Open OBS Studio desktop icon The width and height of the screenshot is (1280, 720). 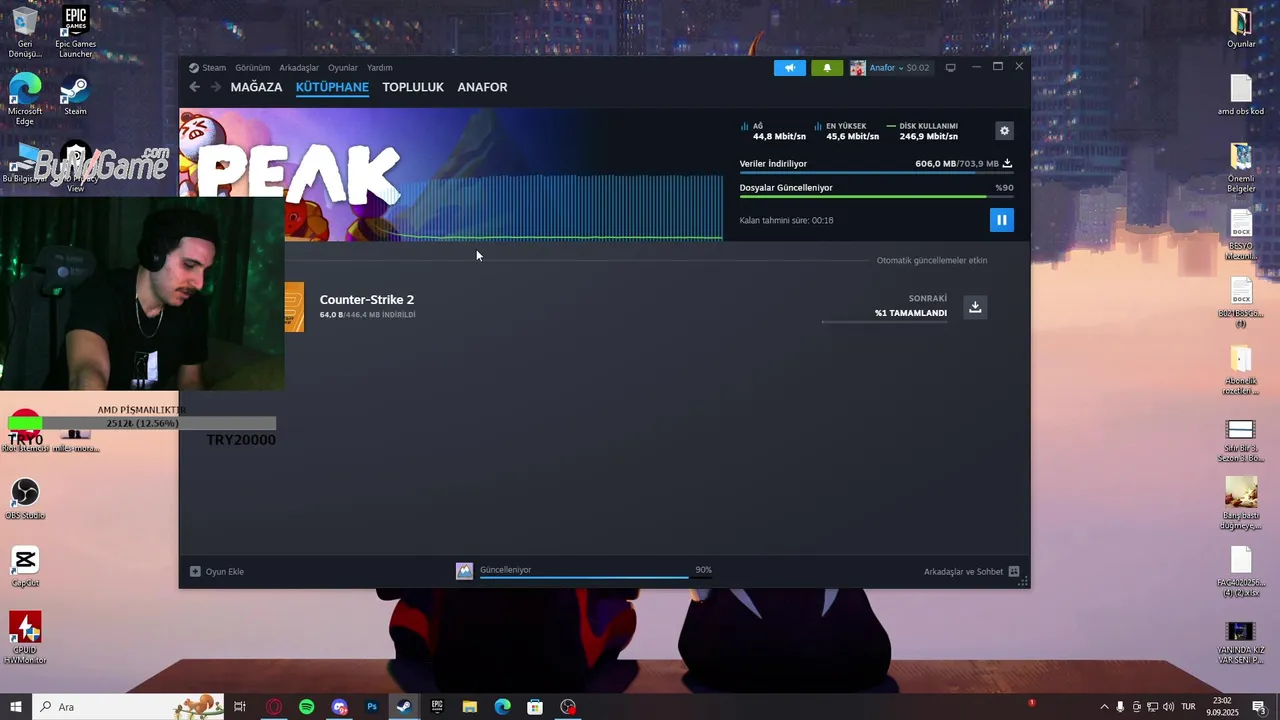point(25,499)
